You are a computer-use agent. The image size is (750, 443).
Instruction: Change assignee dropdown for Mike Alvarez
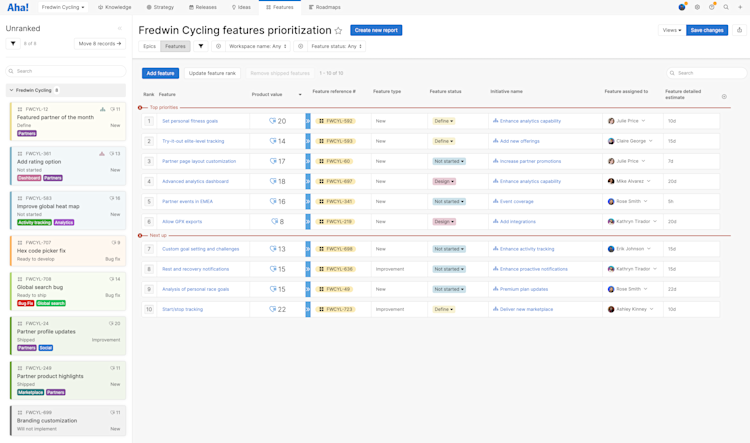pyautogui.click(x=648, y=181)
